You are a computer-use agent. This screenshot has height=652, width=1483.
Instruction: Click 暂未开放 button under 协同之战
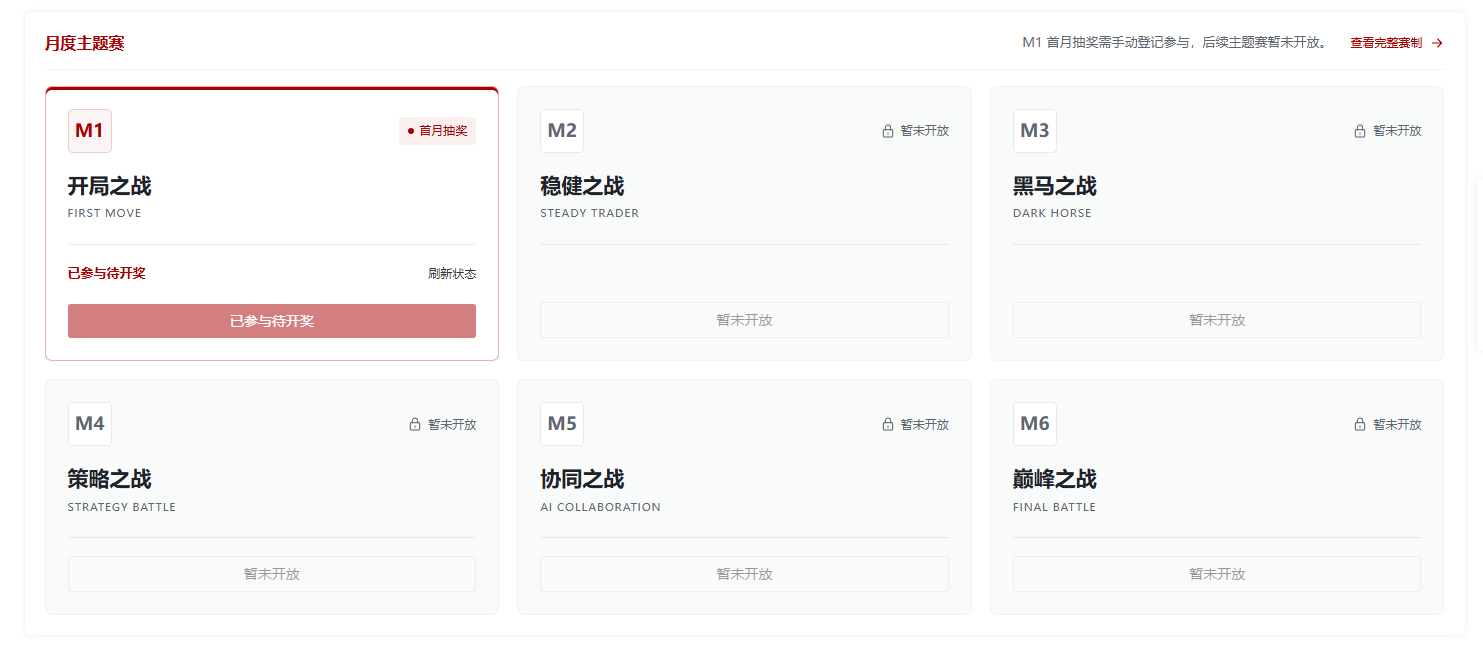(744, 574)
